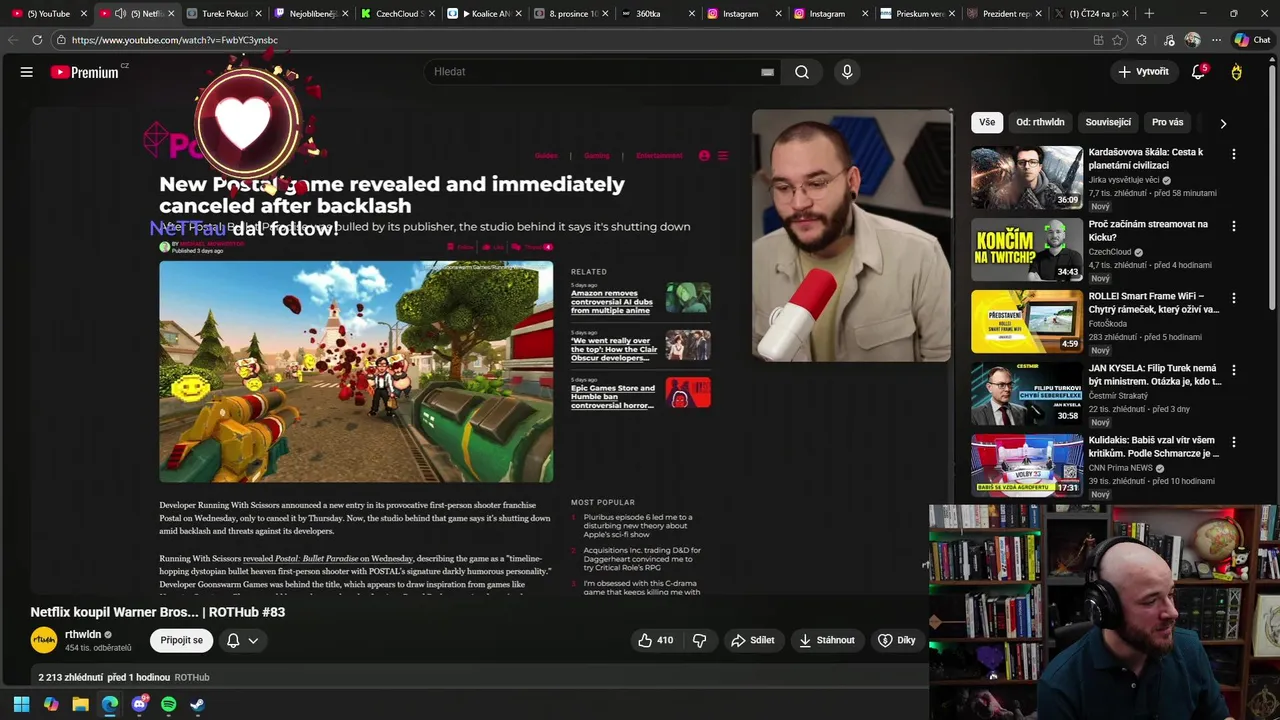This screenshot has width=1280, height=720.
Task: Open the CzechCloud channel name
Action: (x=1110, y=252)
